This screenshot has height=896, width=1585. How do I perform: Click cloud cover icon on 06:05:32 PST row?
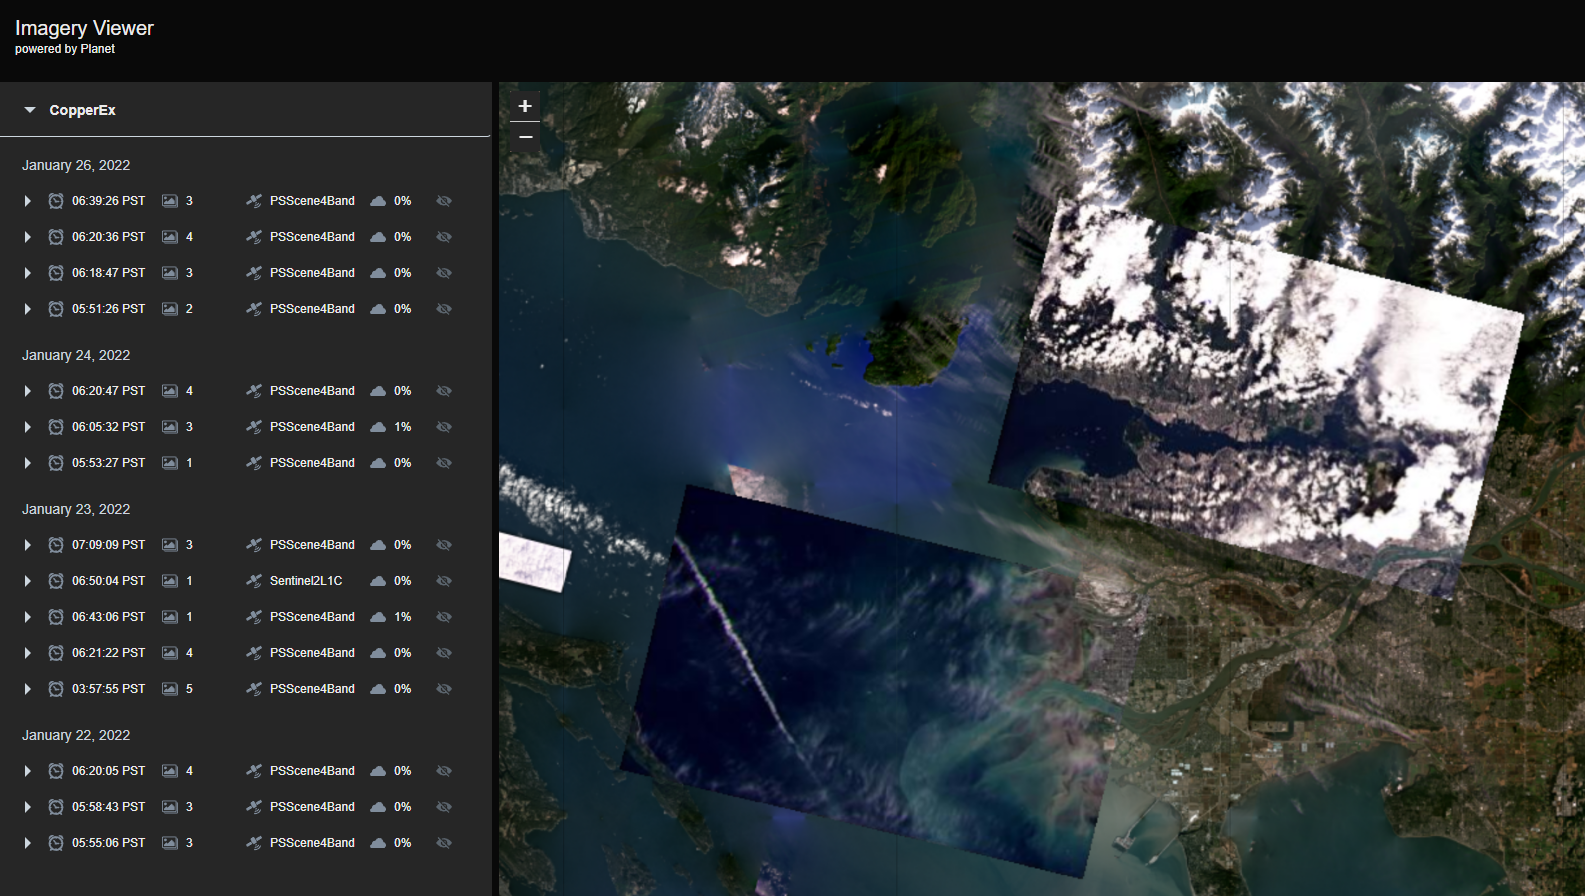378,427
